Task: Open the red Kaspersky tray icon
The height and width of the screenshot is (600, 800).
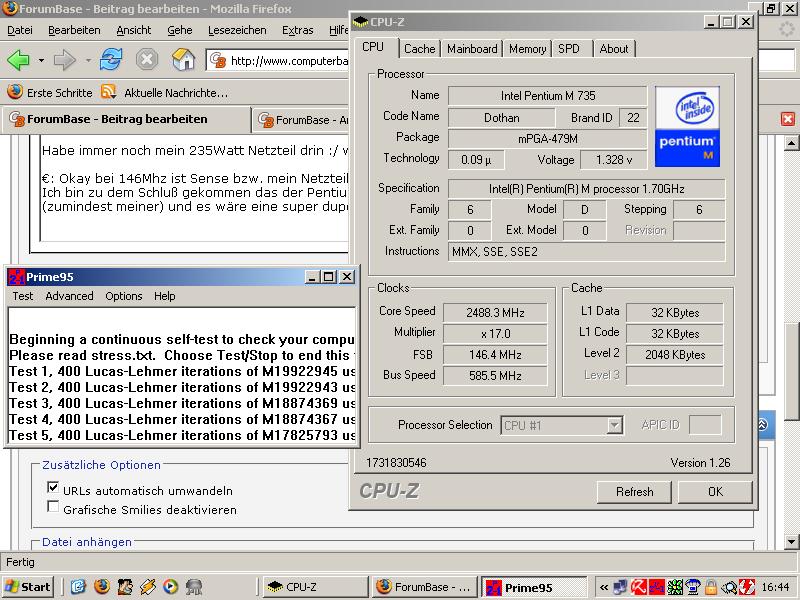Action: (638, 587)
